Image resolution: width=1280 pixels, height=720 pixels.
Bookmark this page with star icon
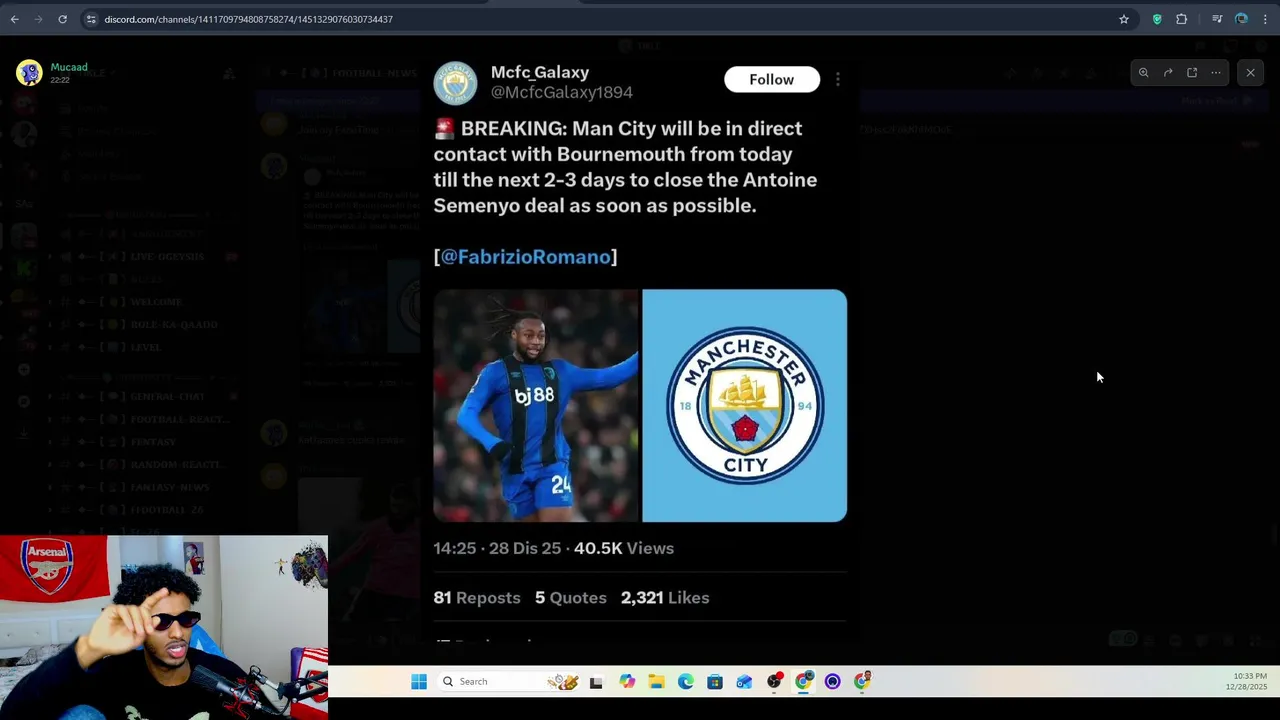pos(1124,19)
